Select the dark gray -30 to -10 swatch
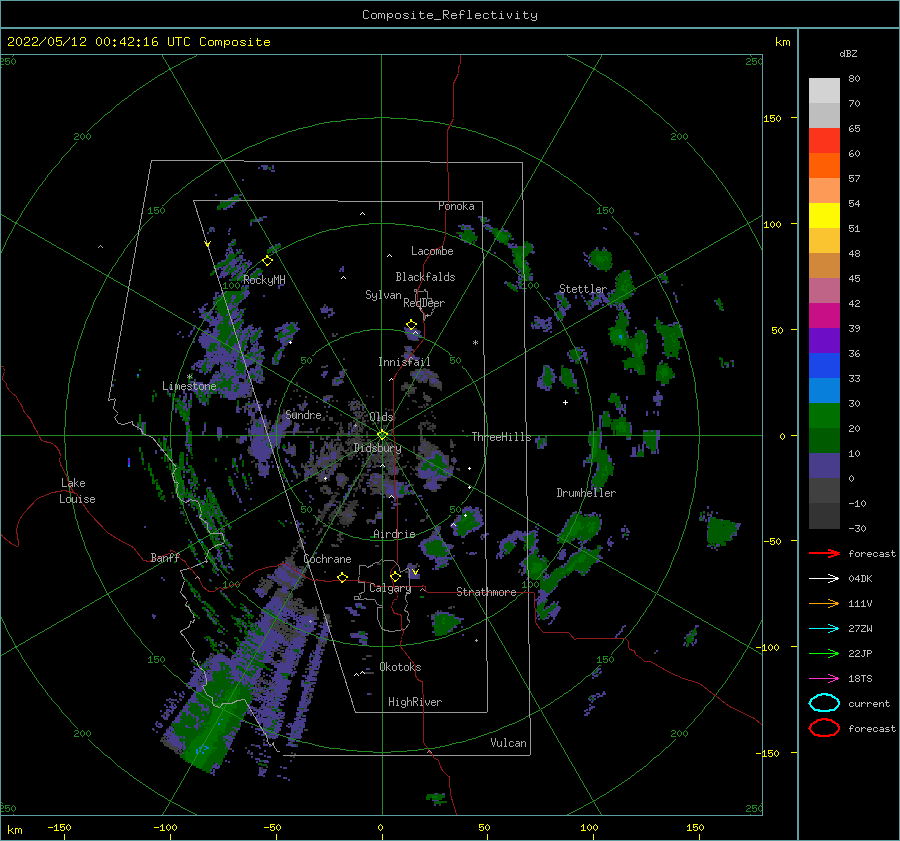The image size is (900, 841). (824, 516)
